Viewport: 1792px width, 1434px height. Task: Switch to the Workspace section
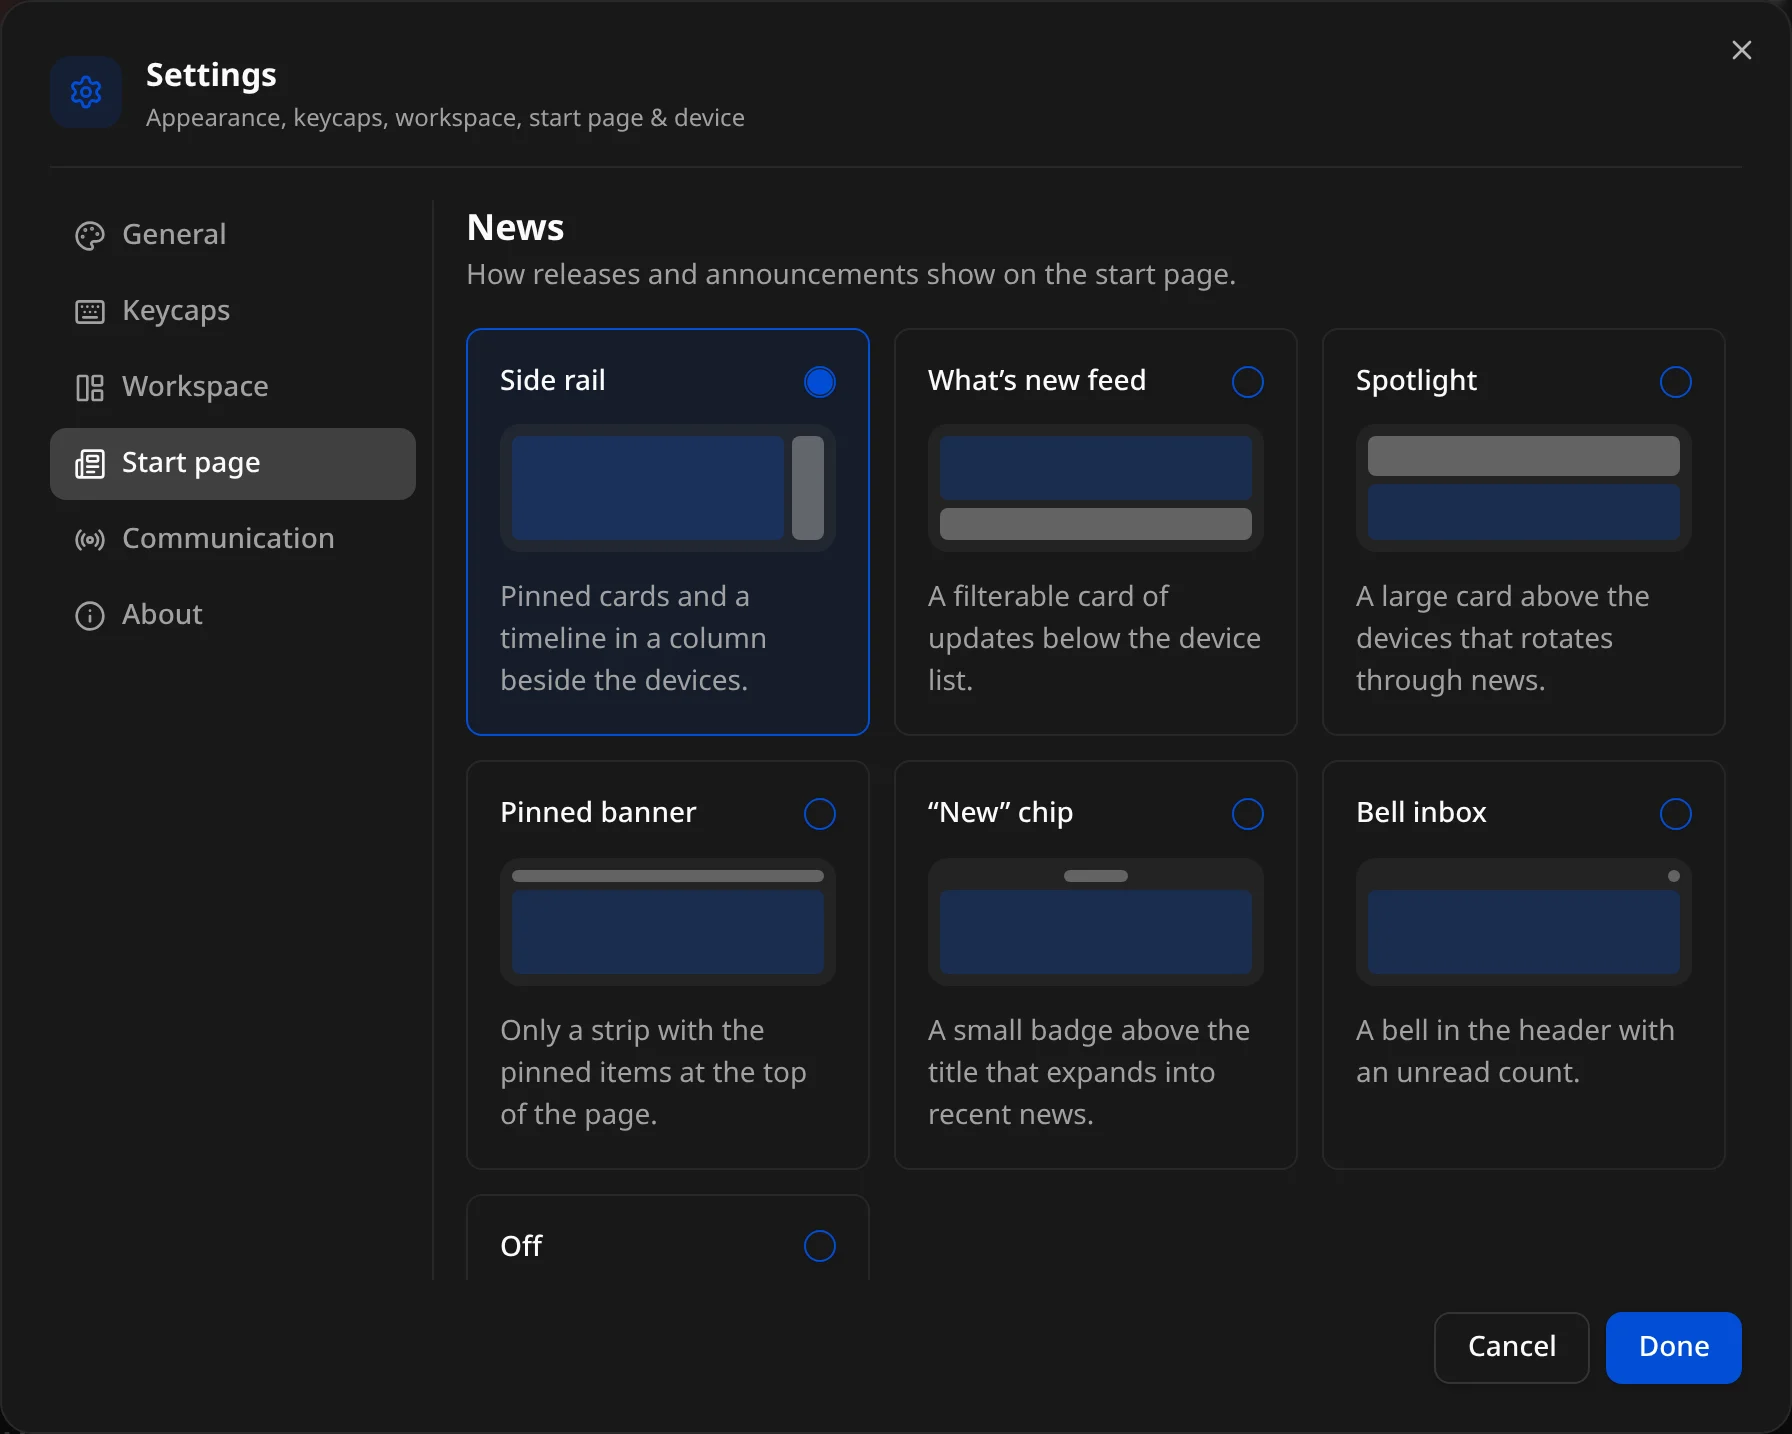point(233,388)
